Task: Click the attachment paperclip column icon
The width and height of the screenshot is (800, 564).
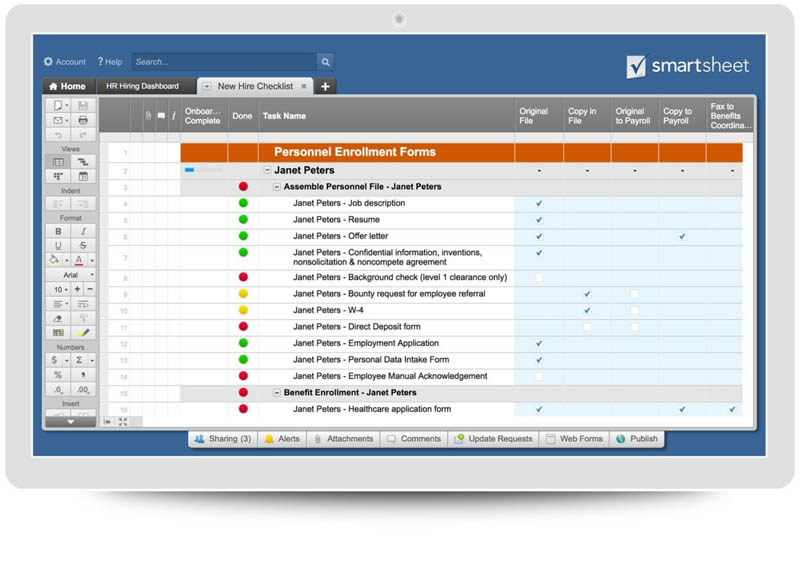Action: pyautogui.click(x=148, y=116)
